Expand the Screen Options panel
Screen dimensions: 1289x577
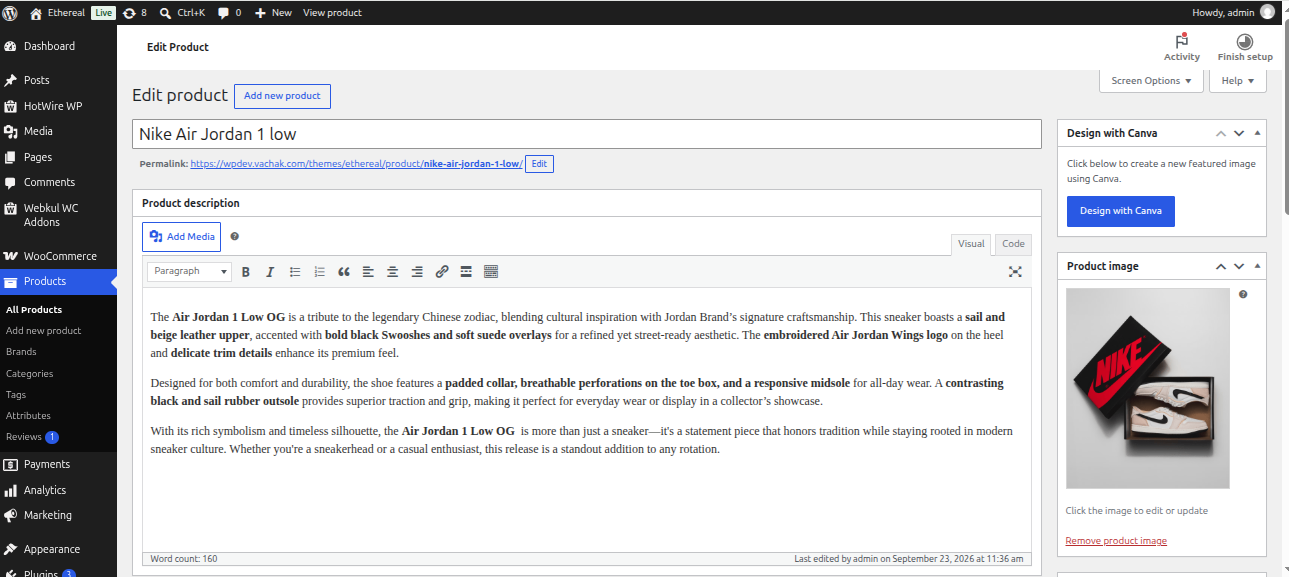(x=1151, y=81)
